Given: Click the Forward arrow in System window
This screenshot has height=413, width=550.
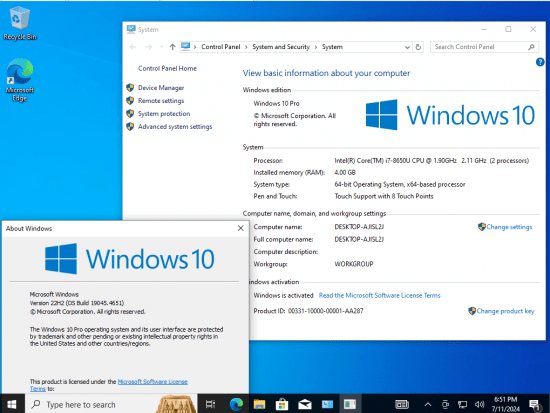Looking at the screenshot, I should click(x=149, y=47).
